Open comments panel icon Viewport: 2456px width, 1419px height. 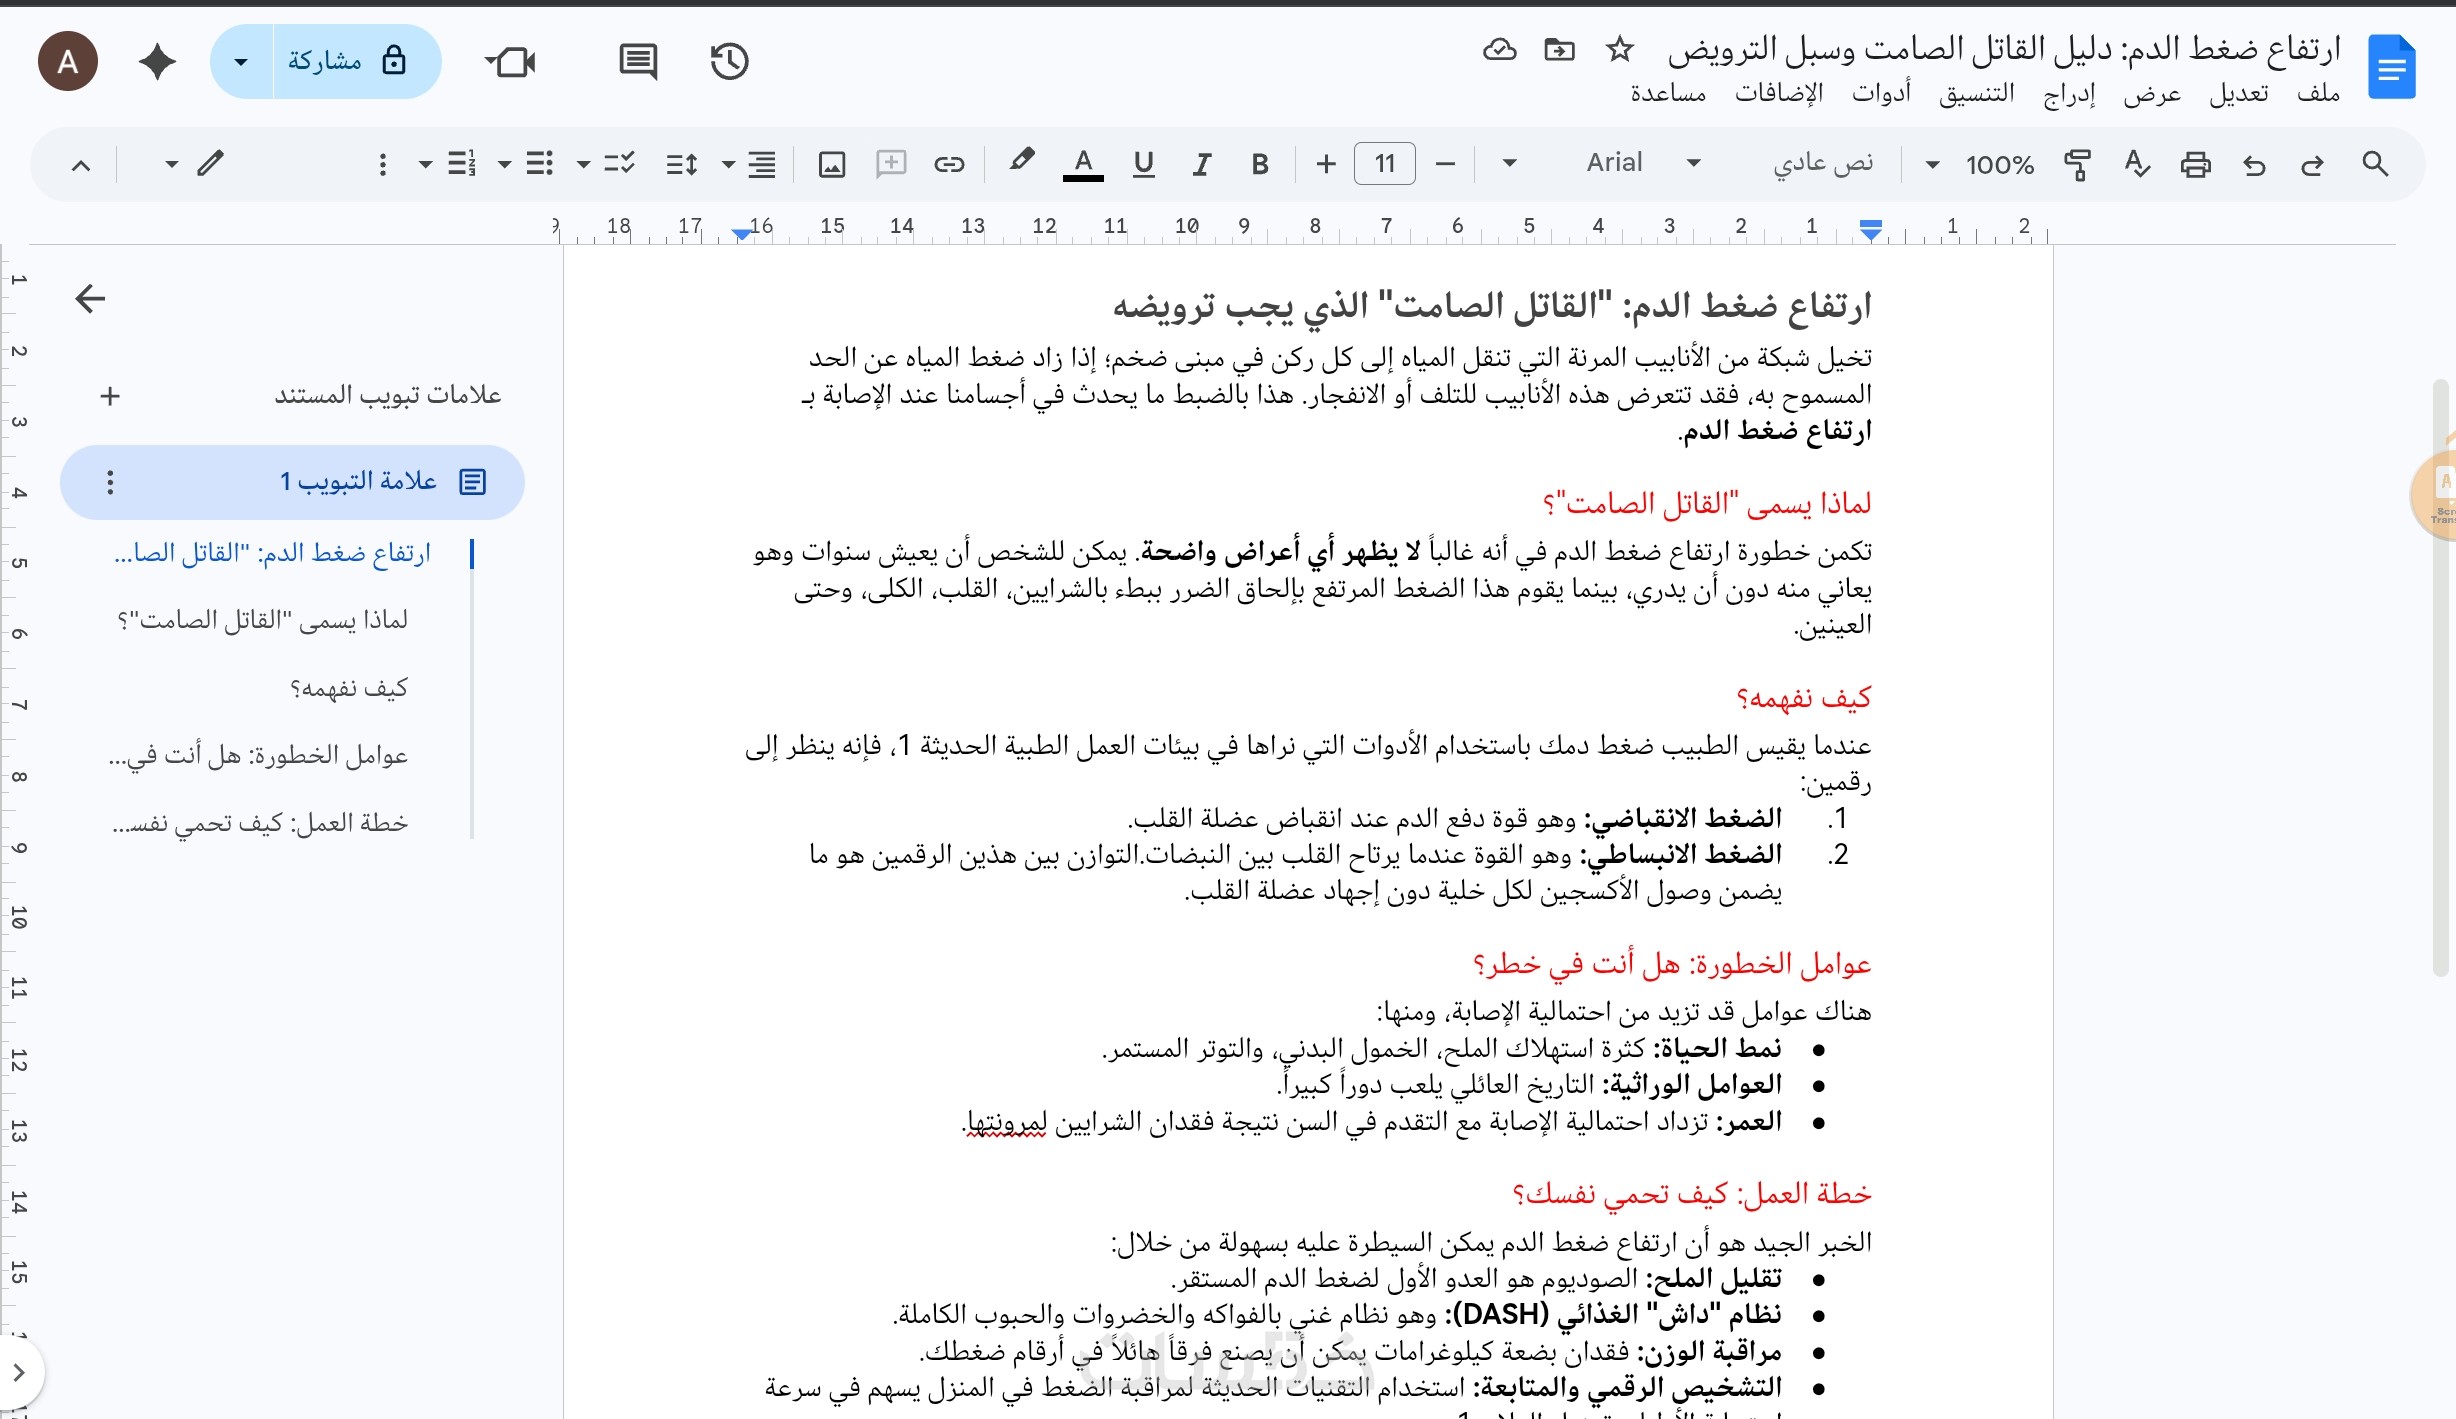(638, 62)
